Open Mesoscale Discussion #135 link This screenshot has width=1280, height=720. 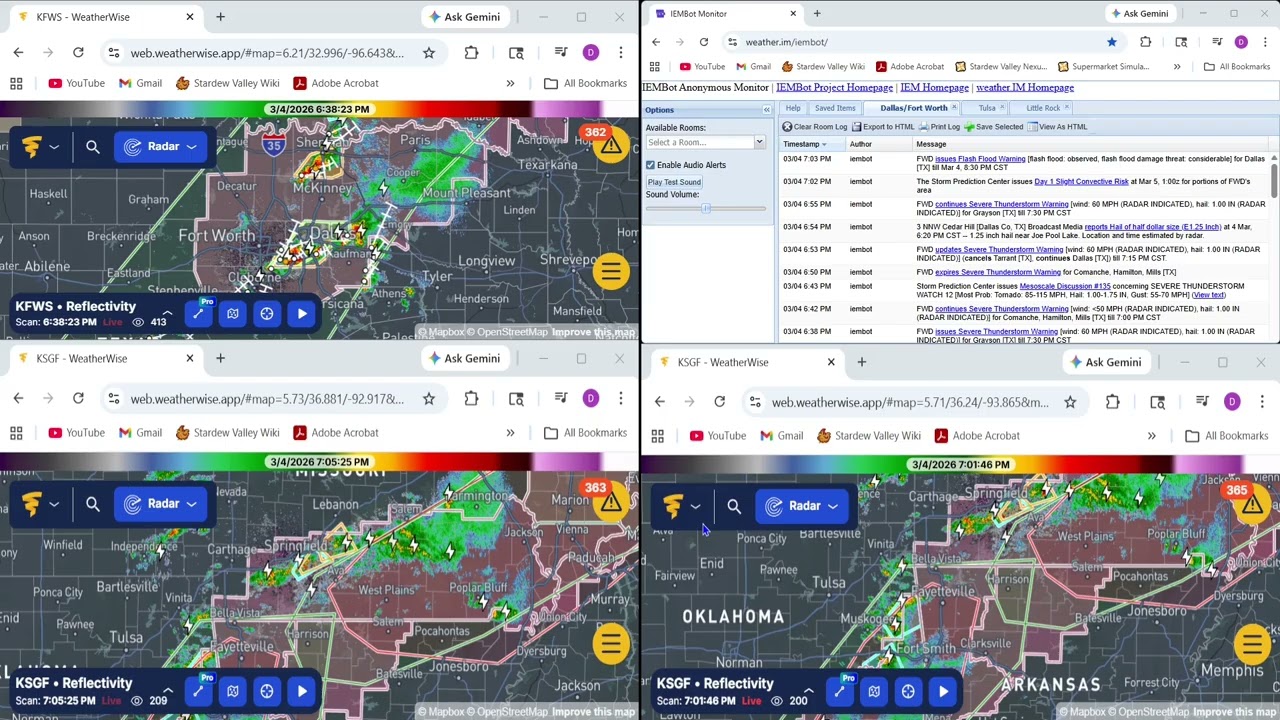(1065, 286)
